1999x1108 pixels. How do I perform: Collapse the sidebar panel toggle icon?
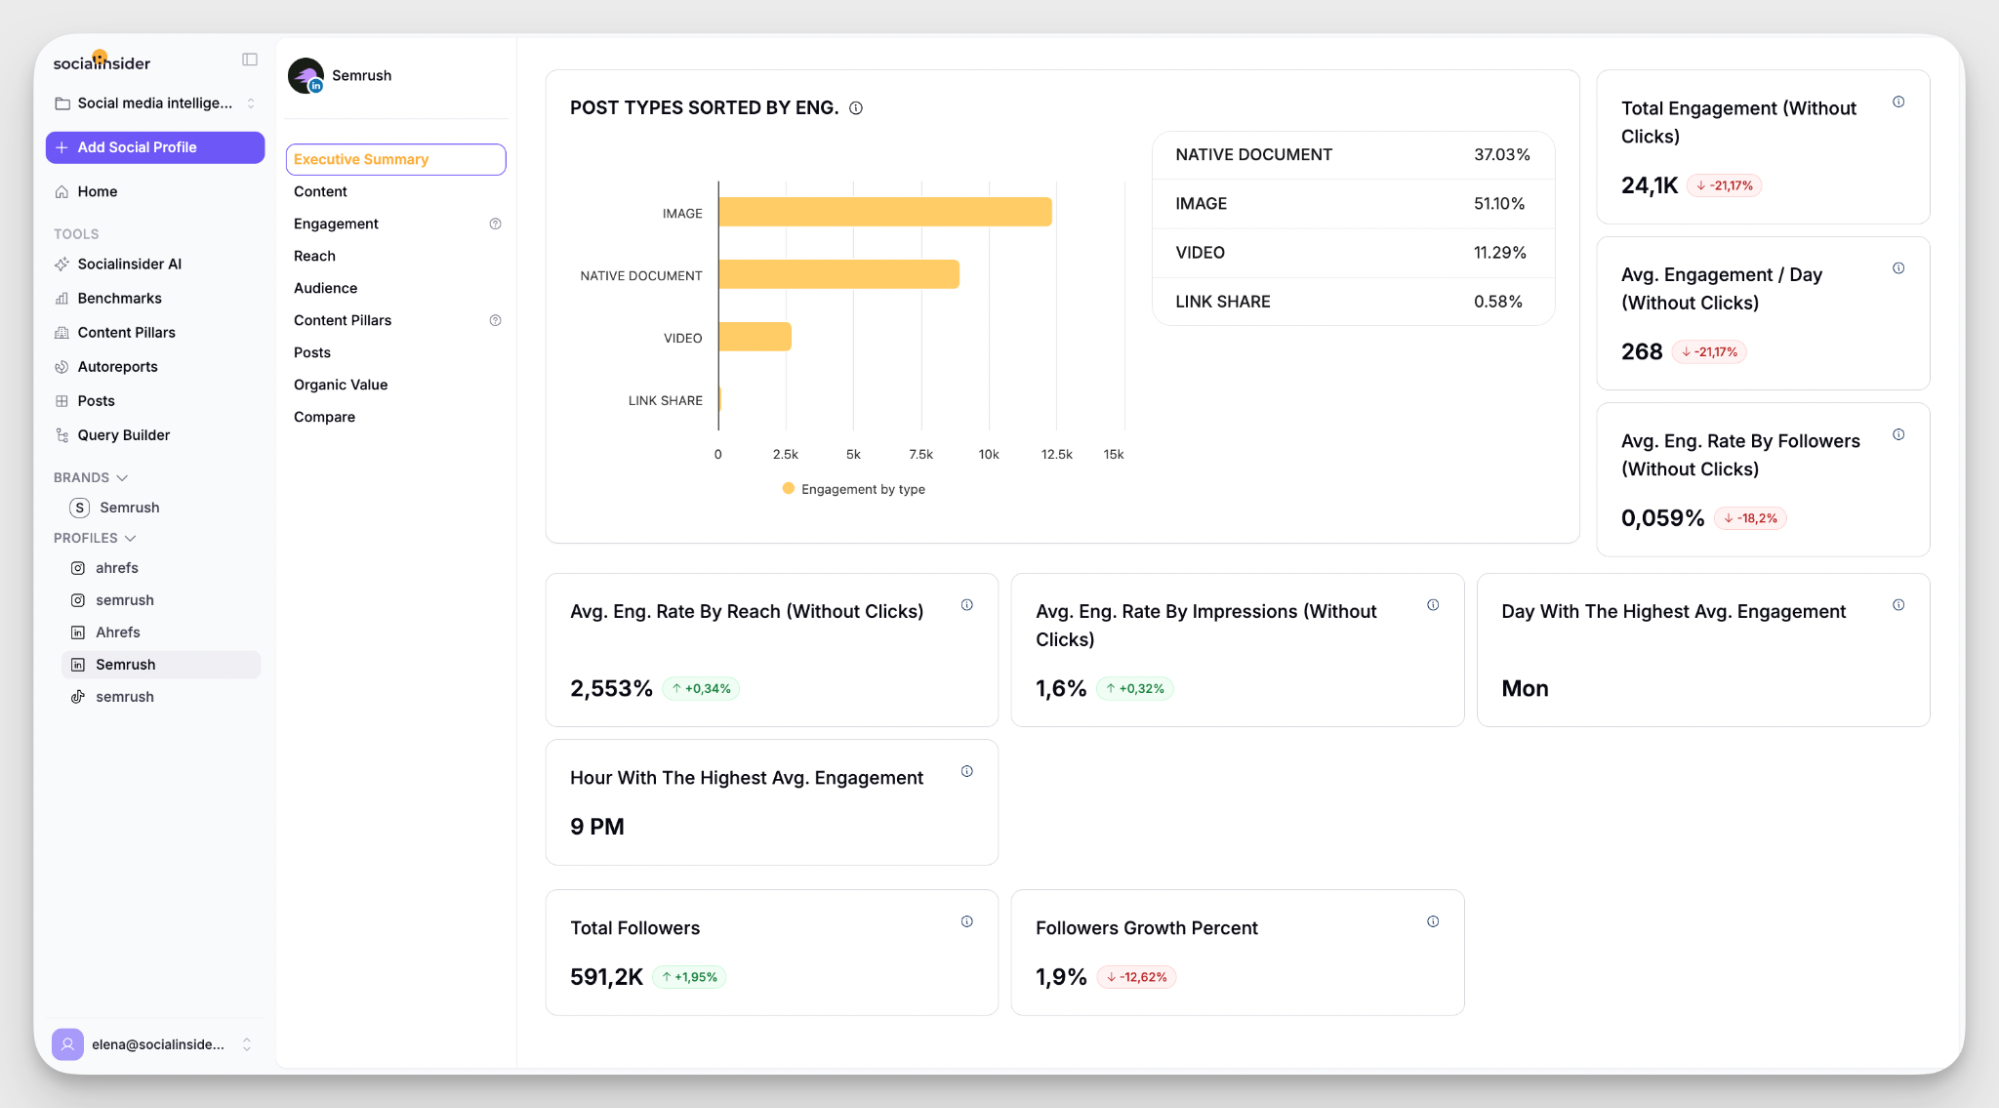[x=250, y=60]
